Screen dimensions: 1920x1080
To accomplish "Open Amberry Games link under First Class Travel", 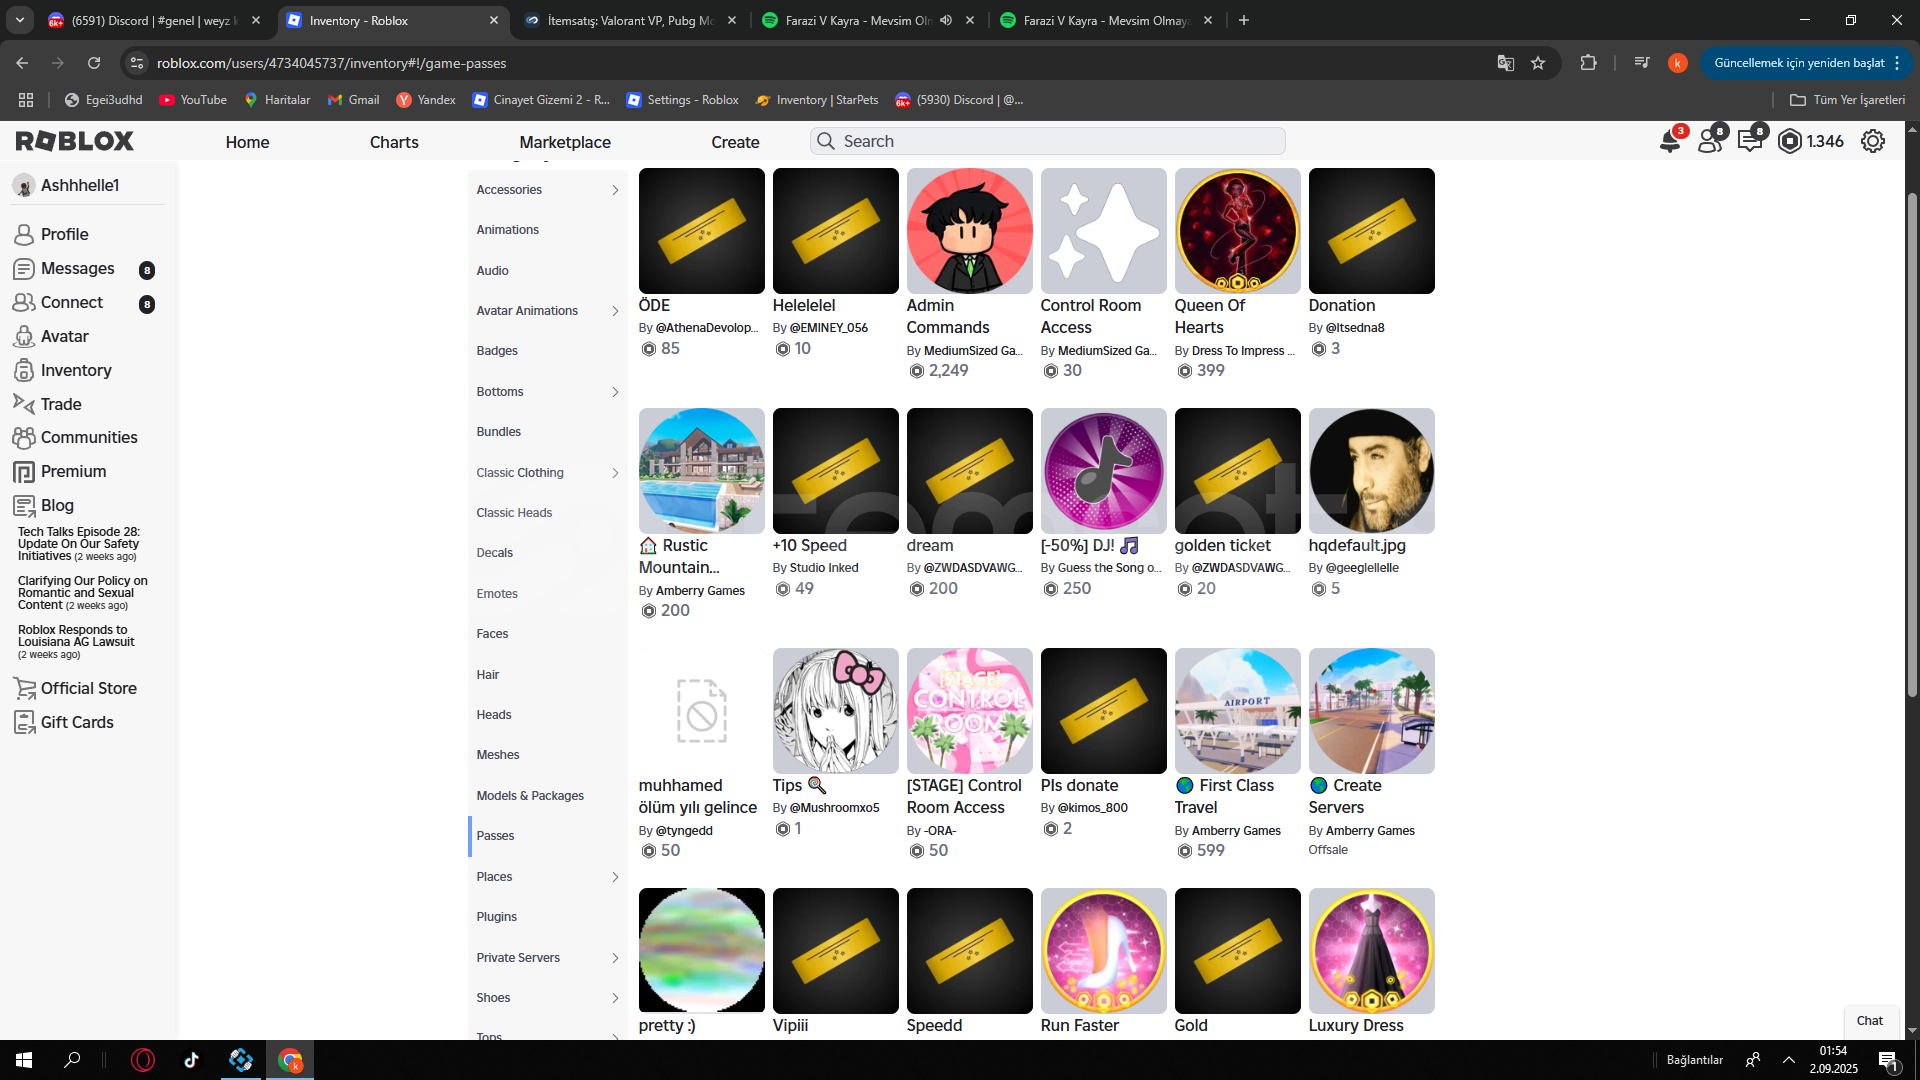I will click(x=1236, y=831).
